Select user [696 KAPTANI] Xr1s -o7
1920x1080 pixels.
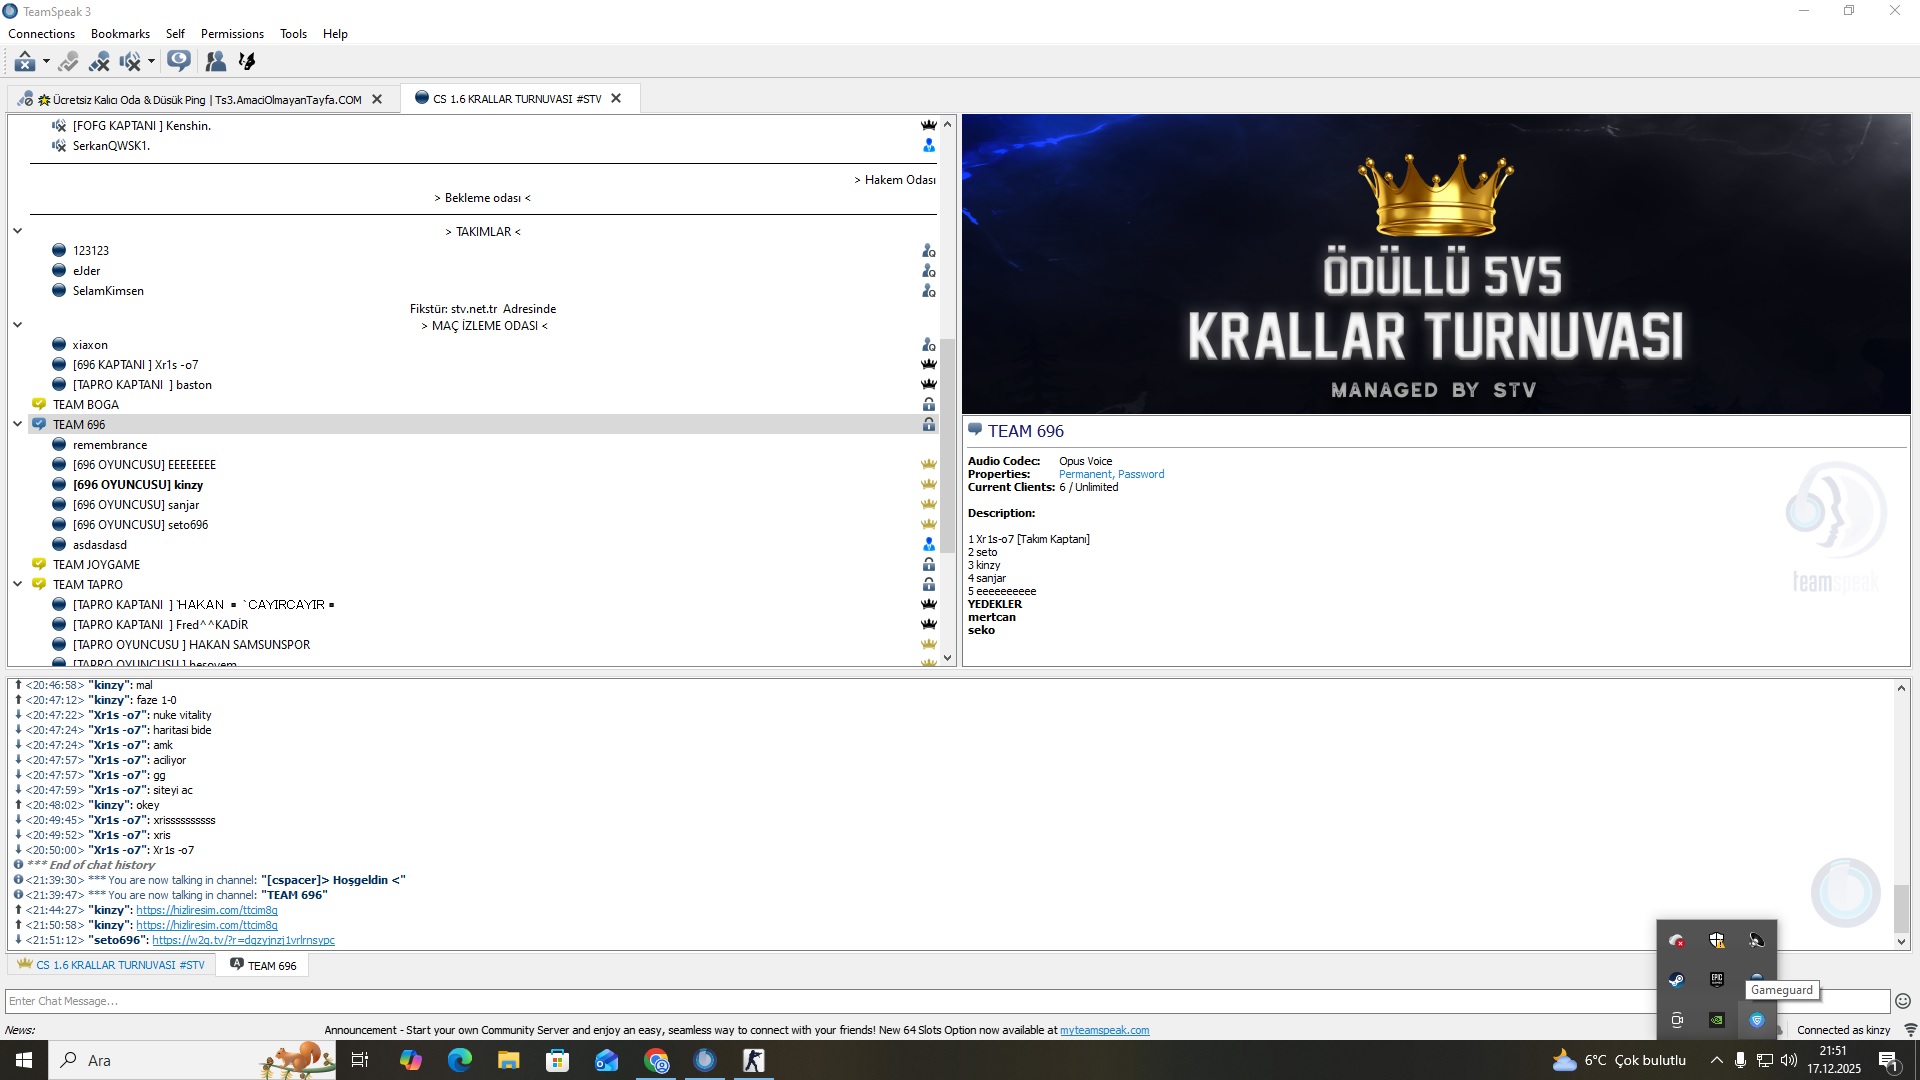tap(135, 365)
